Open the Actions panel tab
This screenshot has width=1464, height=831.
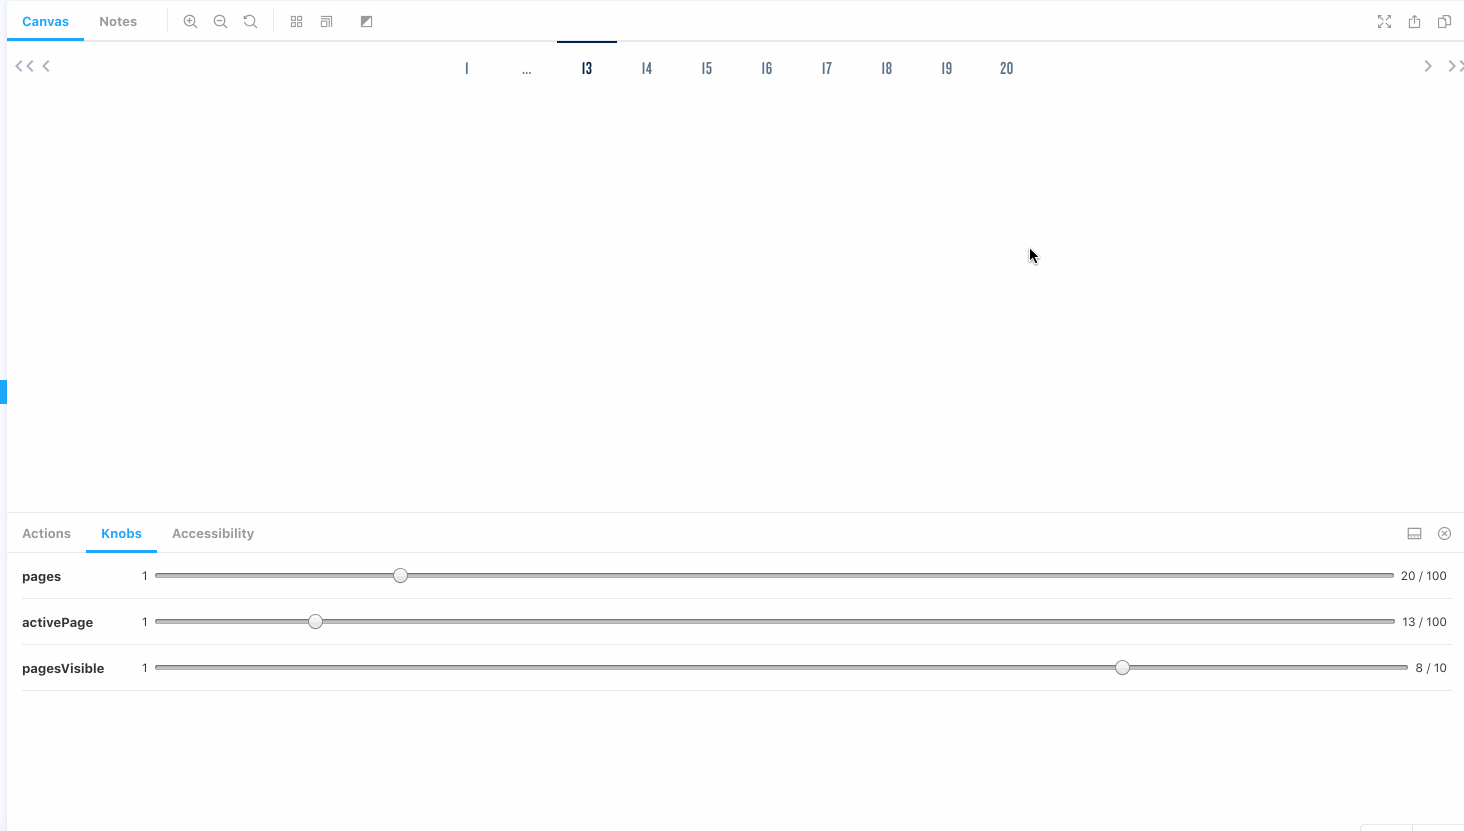[x=46, y=533]
